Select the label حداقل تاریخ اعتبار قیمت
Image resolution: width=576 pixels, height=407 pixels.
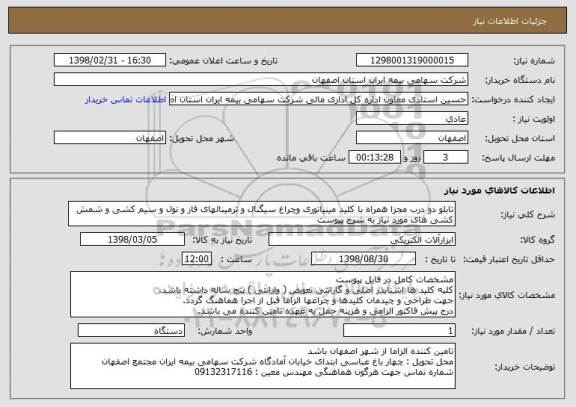tap(509, 259)
